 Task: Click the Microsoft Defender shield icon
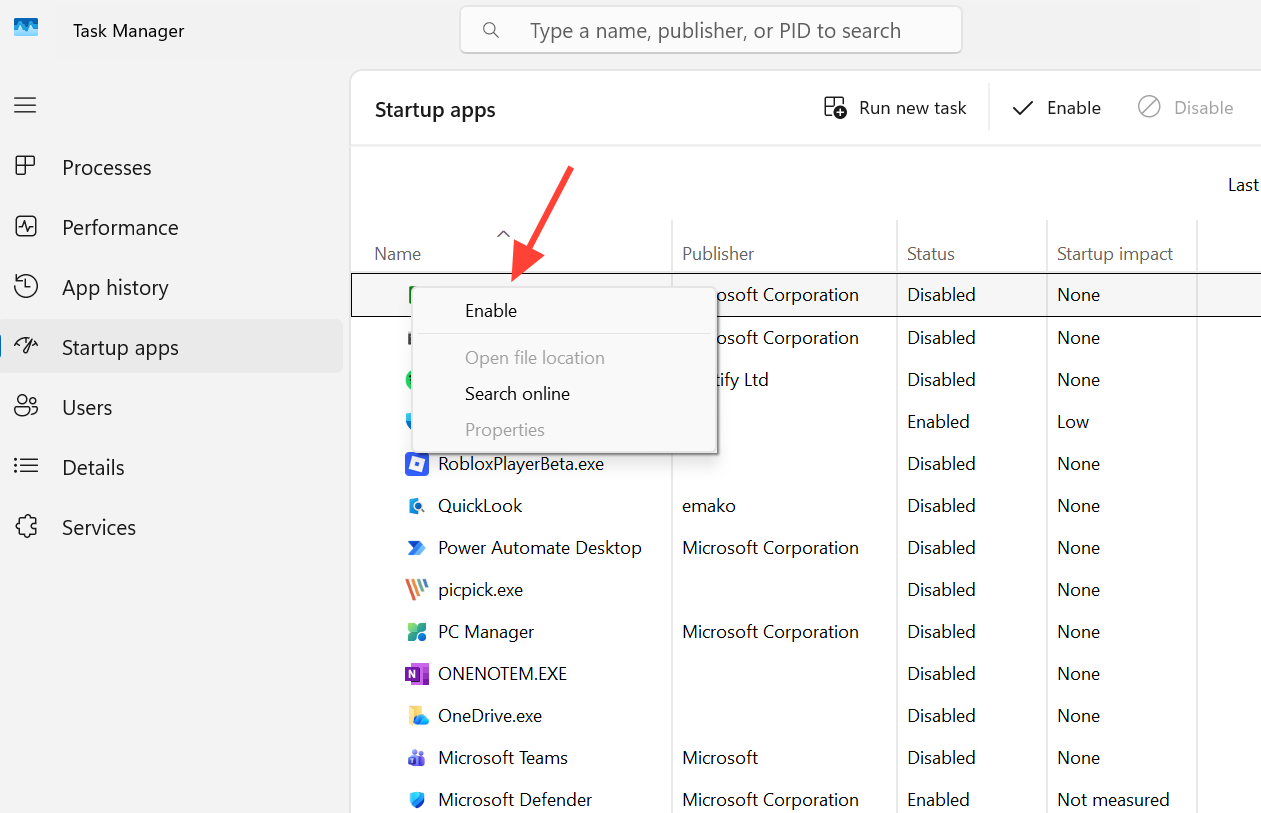click(417, 800)
